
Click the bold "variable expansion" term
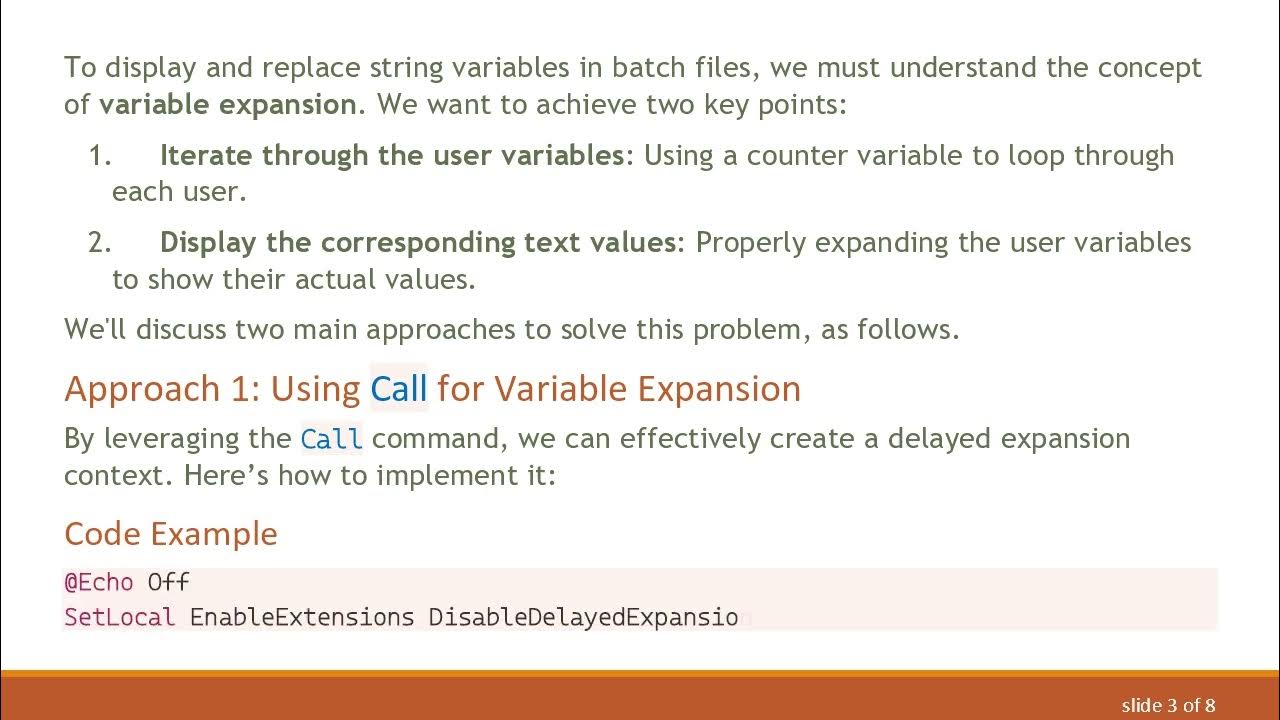pos(227,104)
